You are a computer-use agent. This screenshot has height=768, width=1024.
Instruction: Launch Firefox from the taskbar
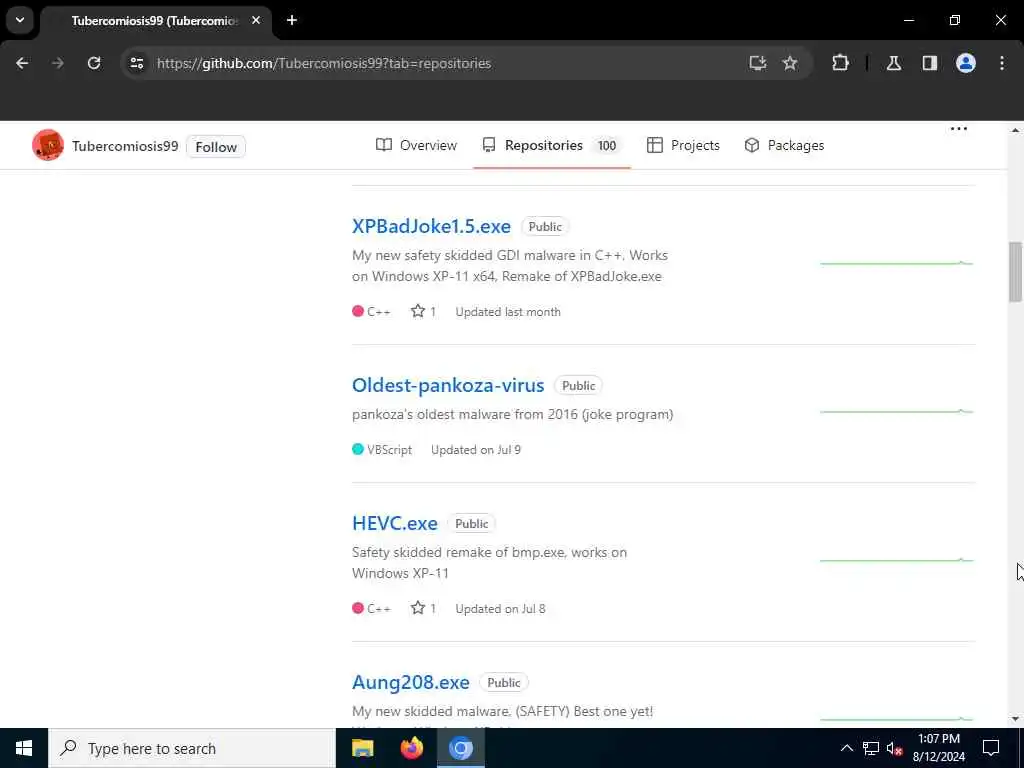point(411,748)
